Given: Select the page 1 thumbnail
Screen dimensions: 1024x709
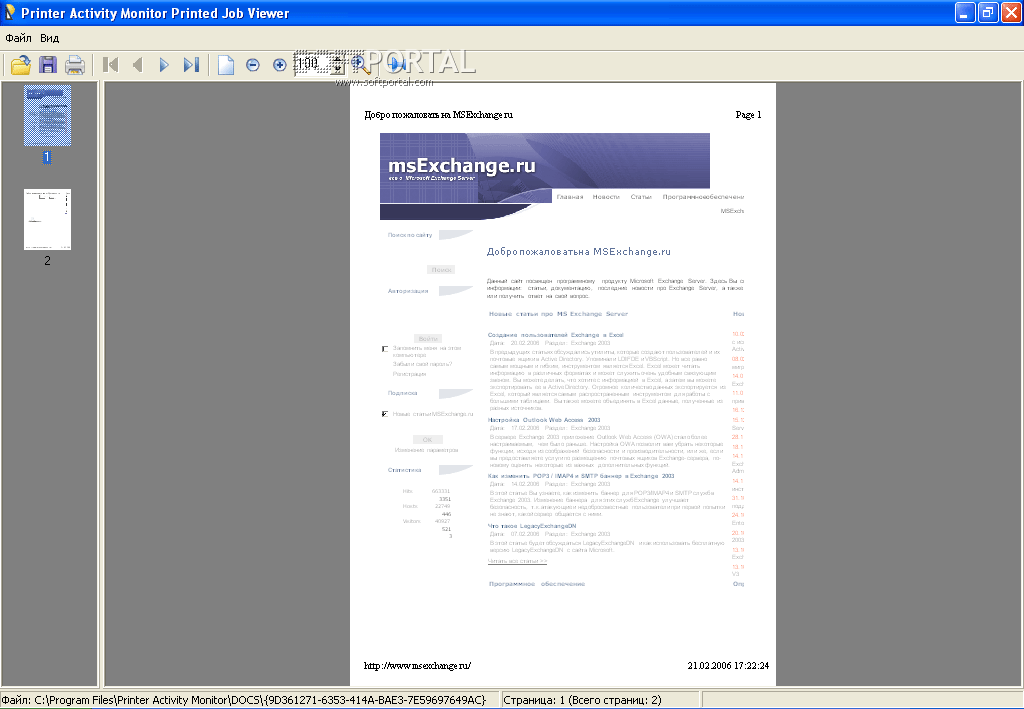Looking at the screenshot, I should 48,116.
